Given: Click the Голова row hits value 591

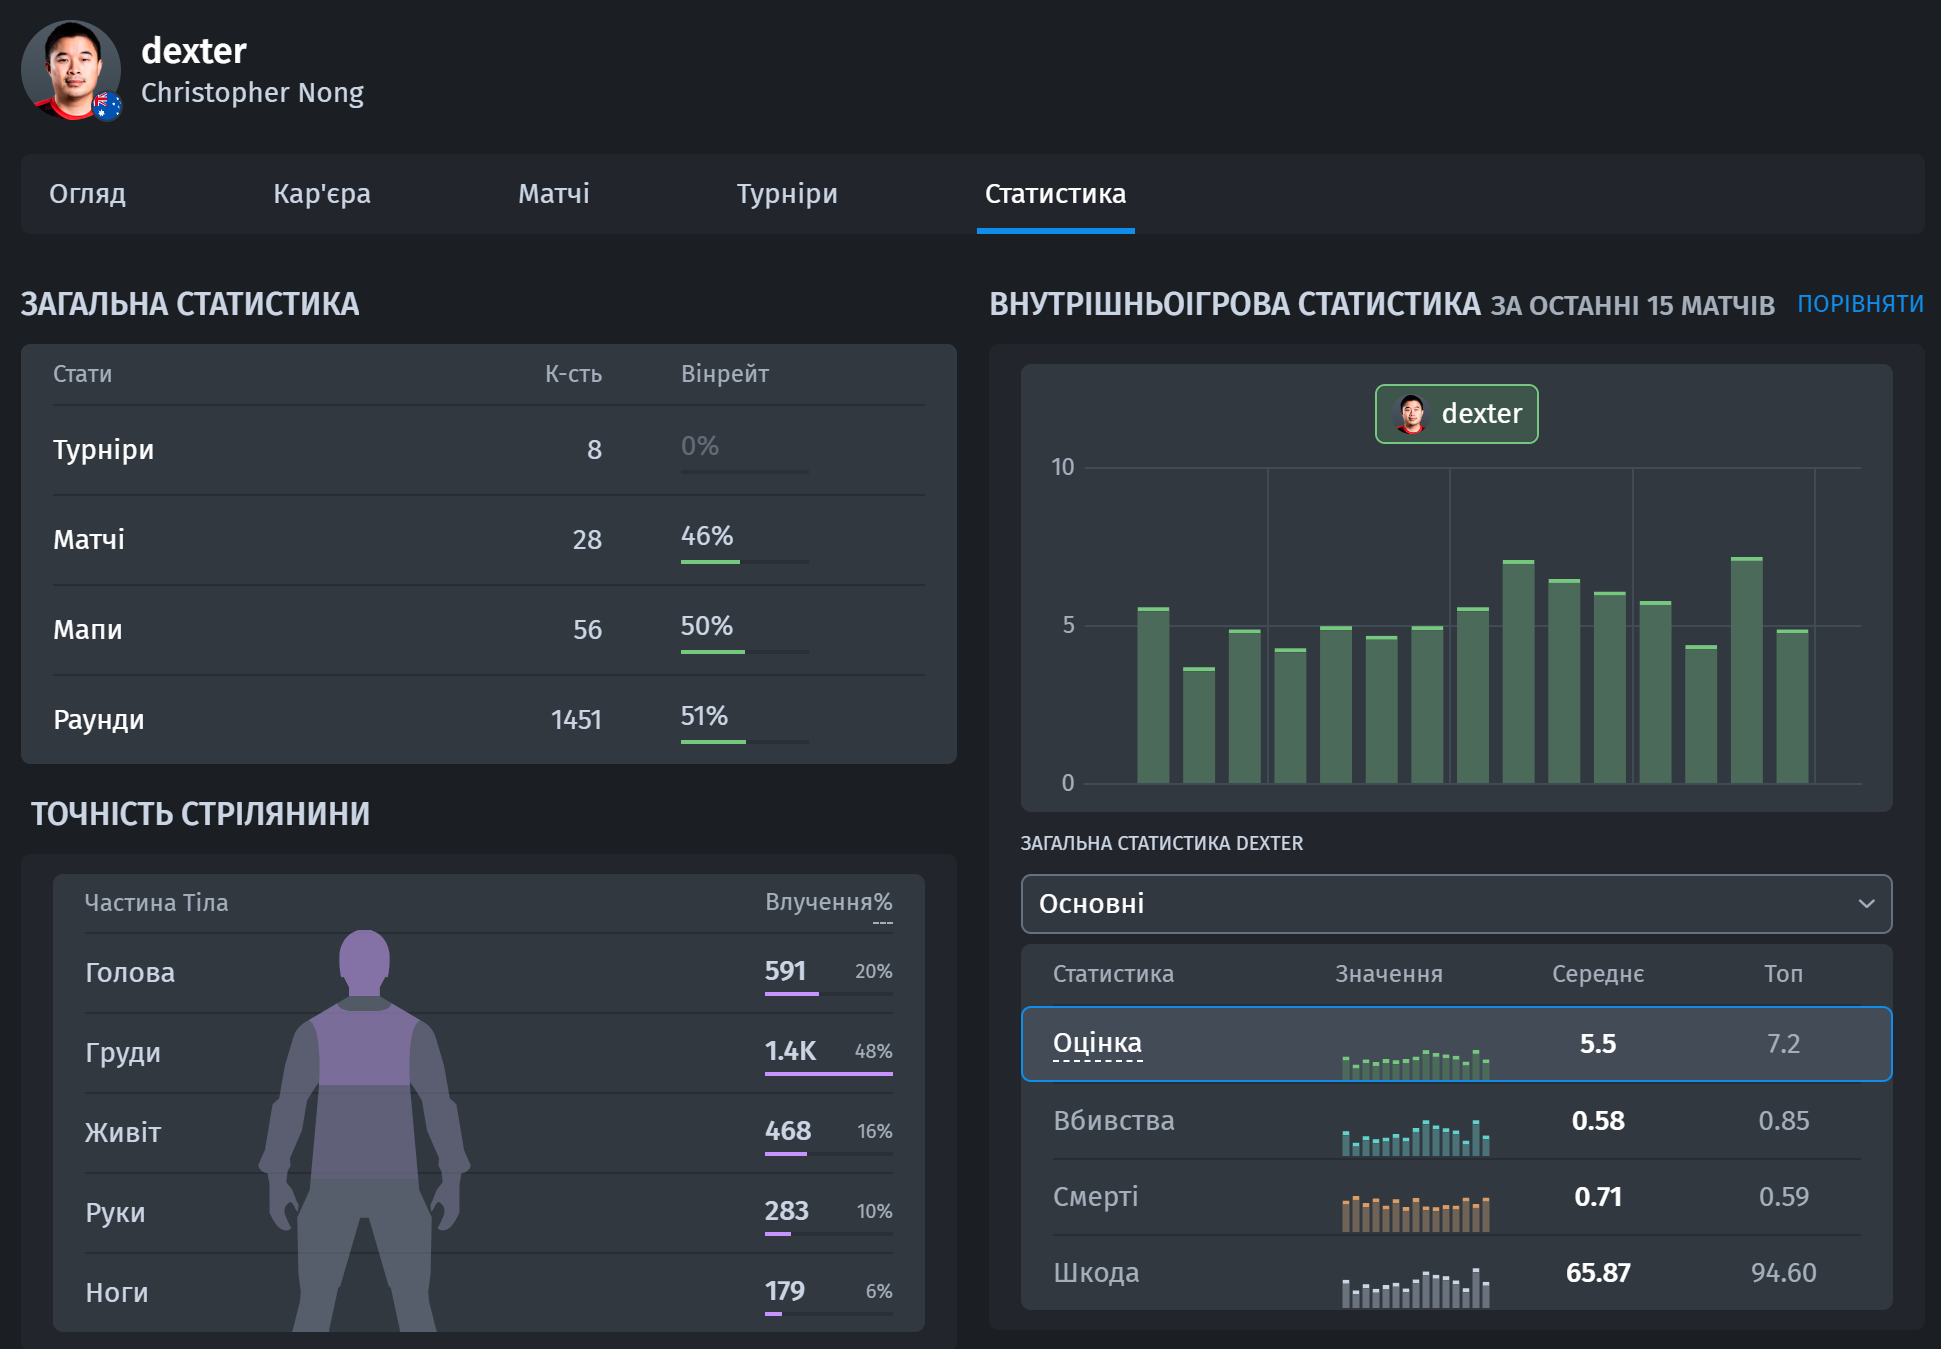Looking at the screenshot, I should coord(785,971).
